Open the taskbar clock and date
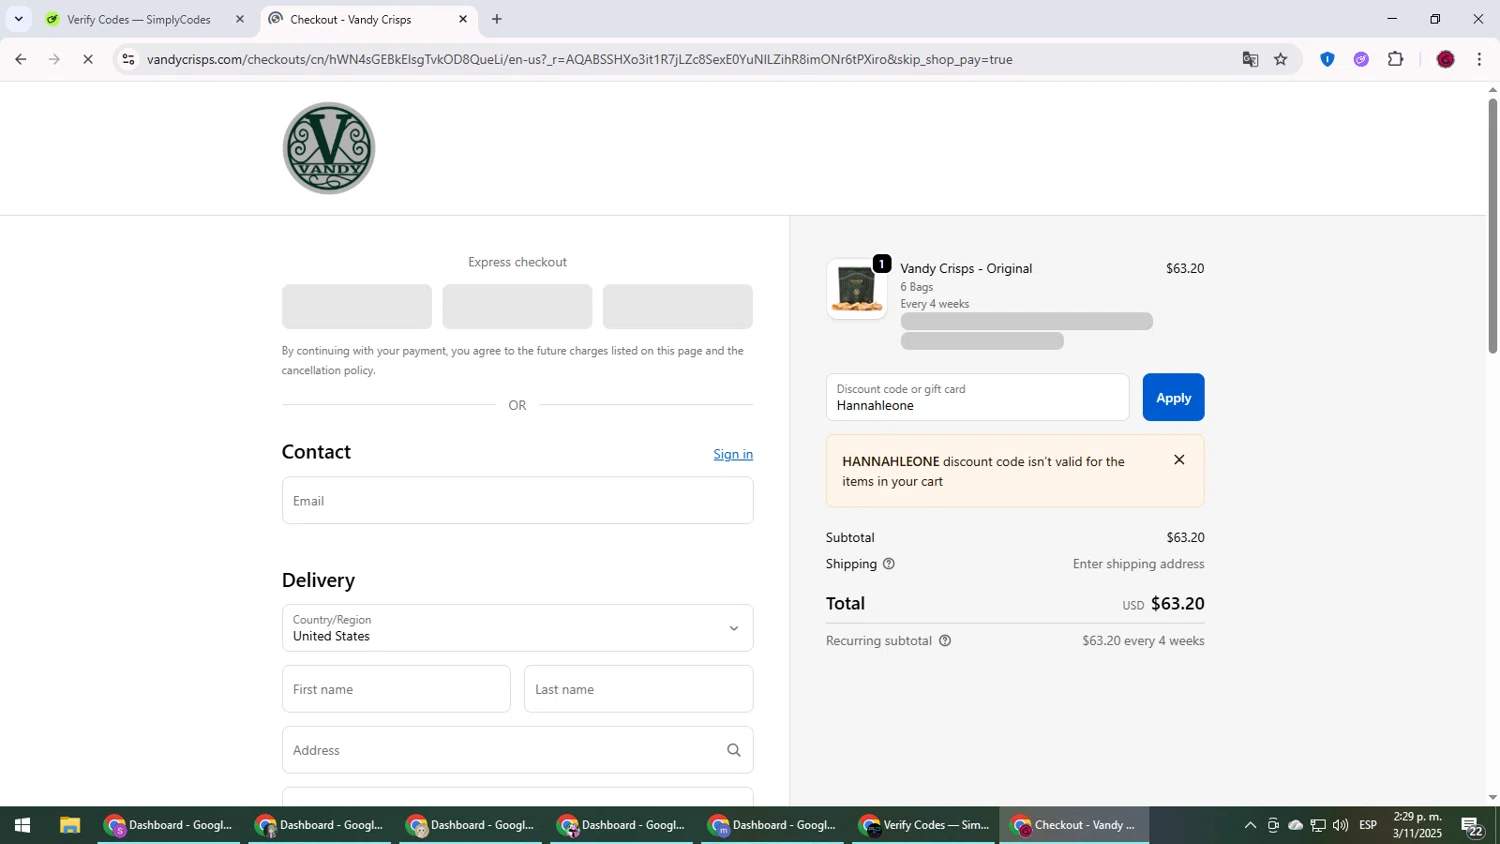1500x844 pixels. (x=1417, y=825)
